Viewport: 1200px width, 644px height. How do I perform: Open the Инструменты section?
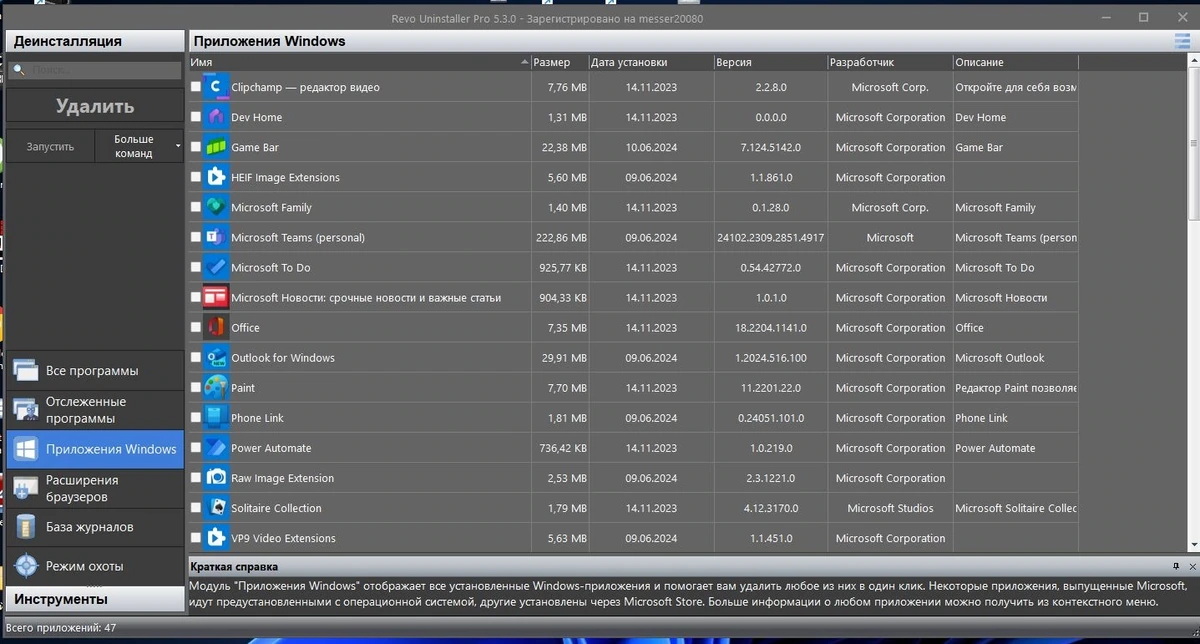93,599
